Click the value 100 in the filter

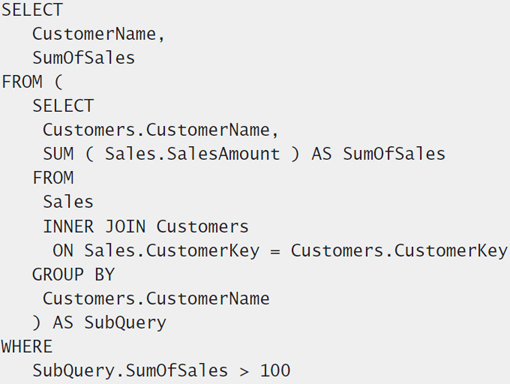coord(275,371)
